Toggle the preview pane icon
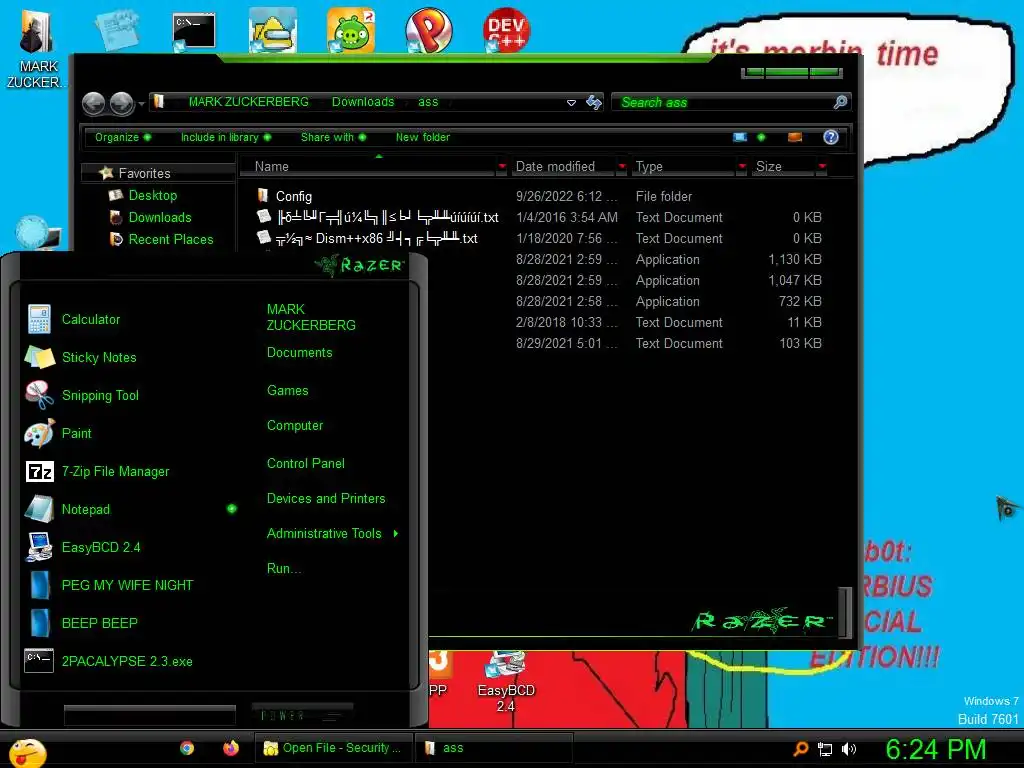 pos(795,137)
